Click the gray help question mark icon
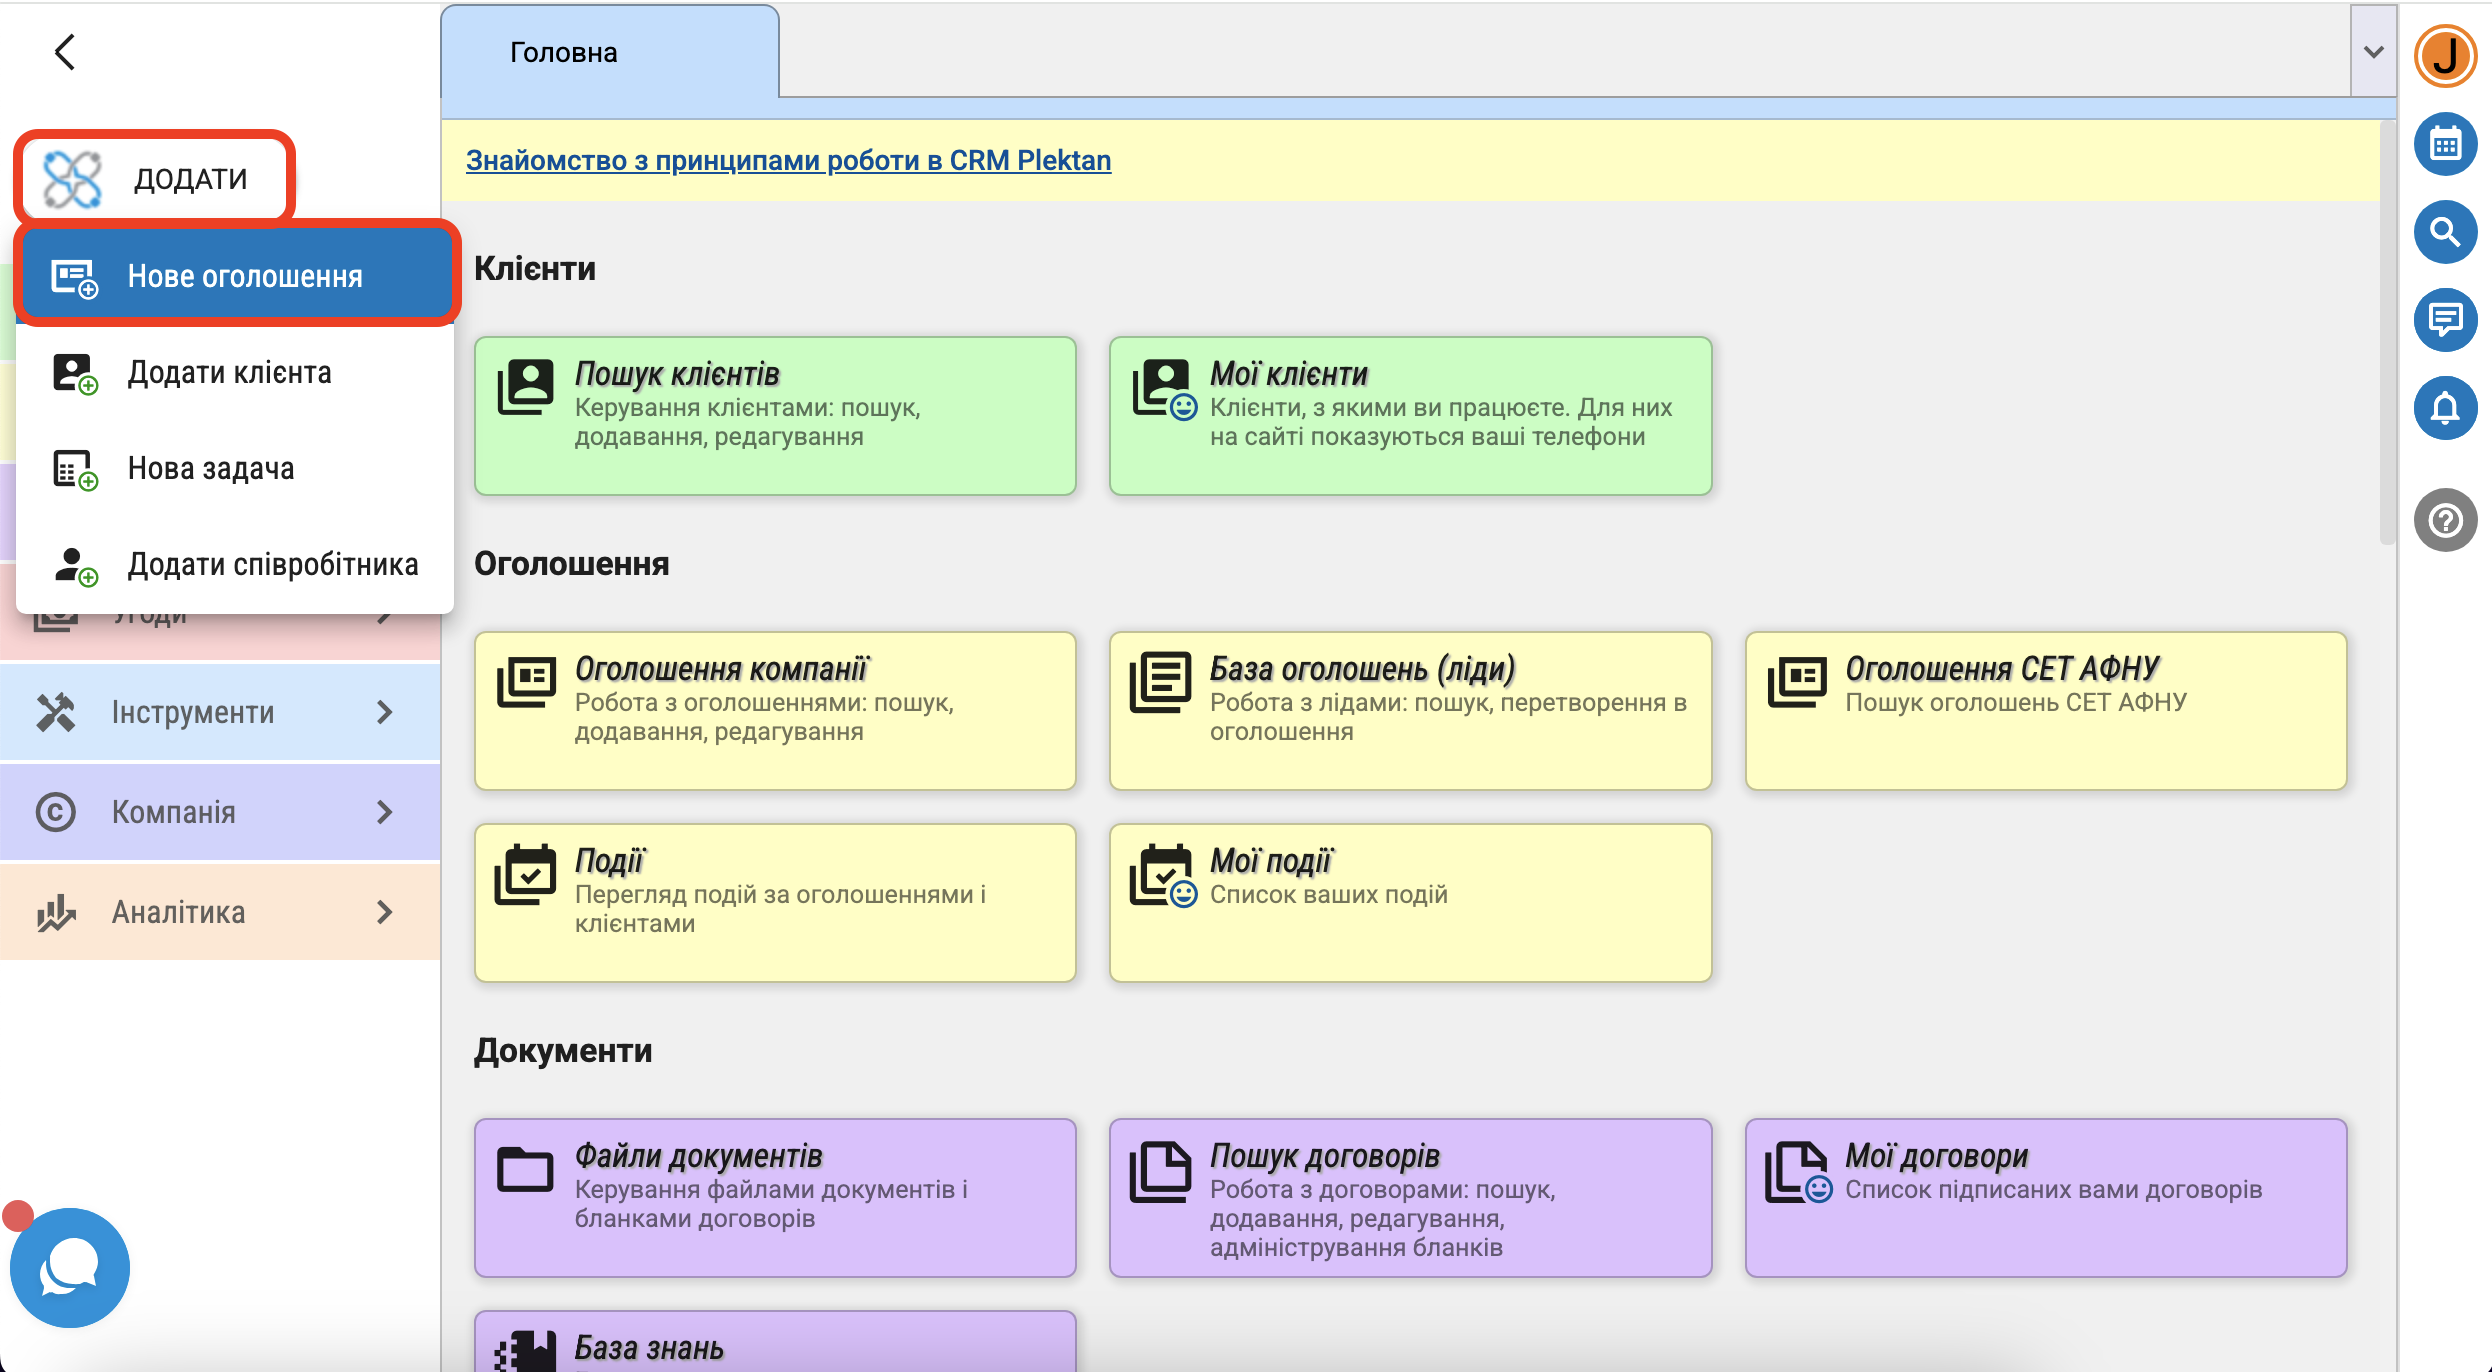 point(2445,520)
